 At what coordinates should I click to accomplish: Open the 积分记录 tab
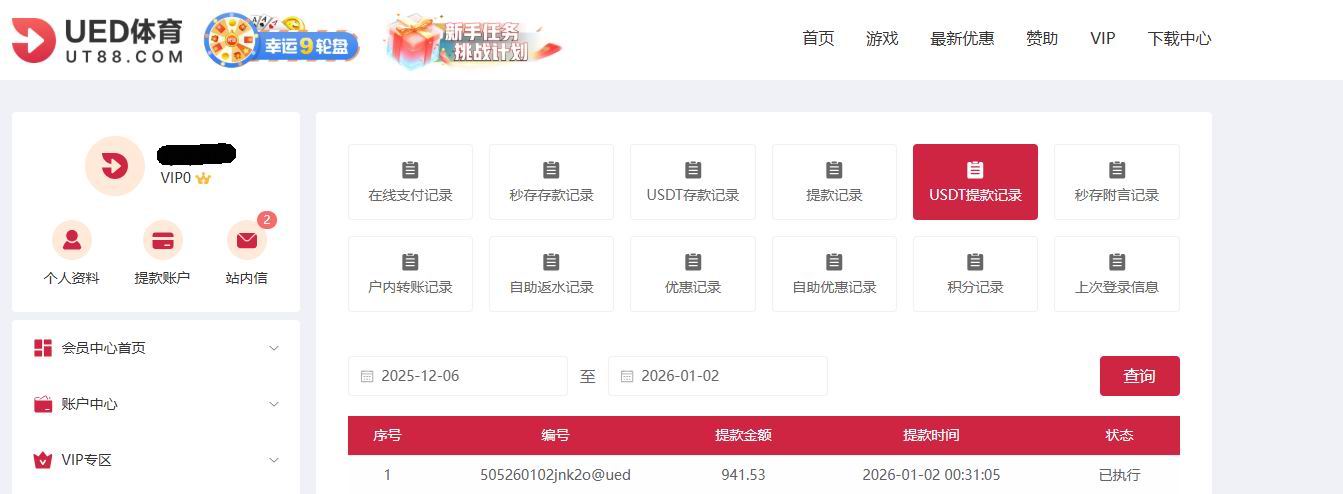pyautogui.click(x=975, y=274)
